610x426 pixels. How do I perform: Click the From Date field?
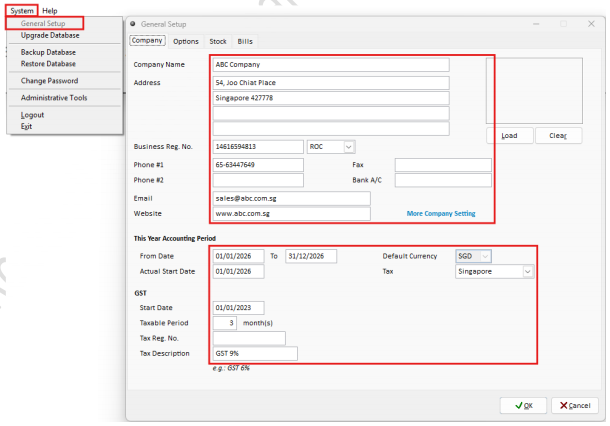[x=238, y=256]
